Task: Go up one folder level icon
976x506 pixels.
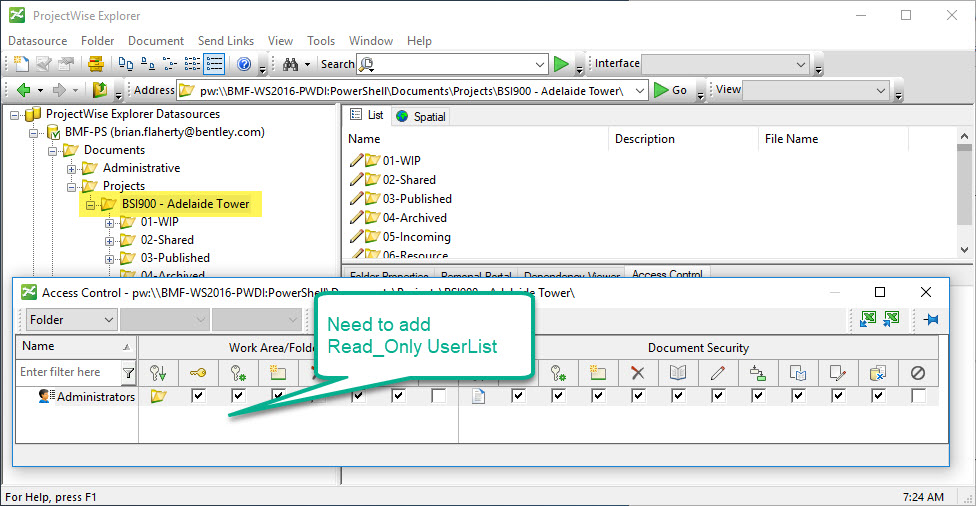Action: tap(100, 90)
